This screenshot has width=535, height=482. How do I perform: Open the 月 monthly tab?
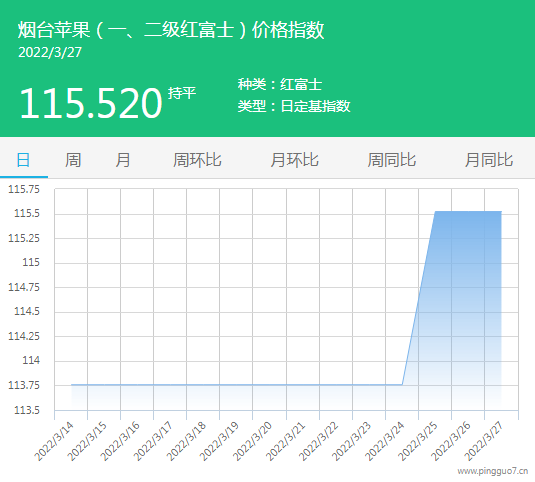click(x=122, y=160)
